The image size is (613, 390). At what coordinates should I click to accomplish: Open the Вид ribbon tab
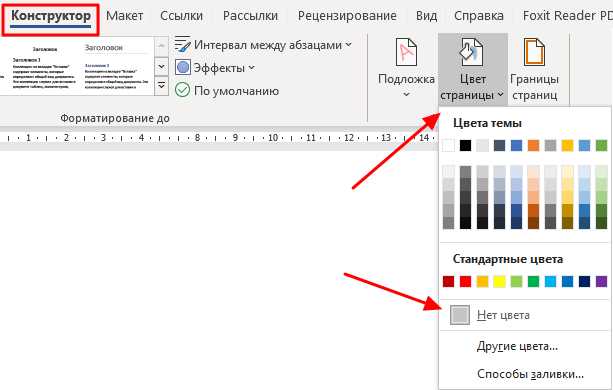pyautogui.click(x=427, y=16)
